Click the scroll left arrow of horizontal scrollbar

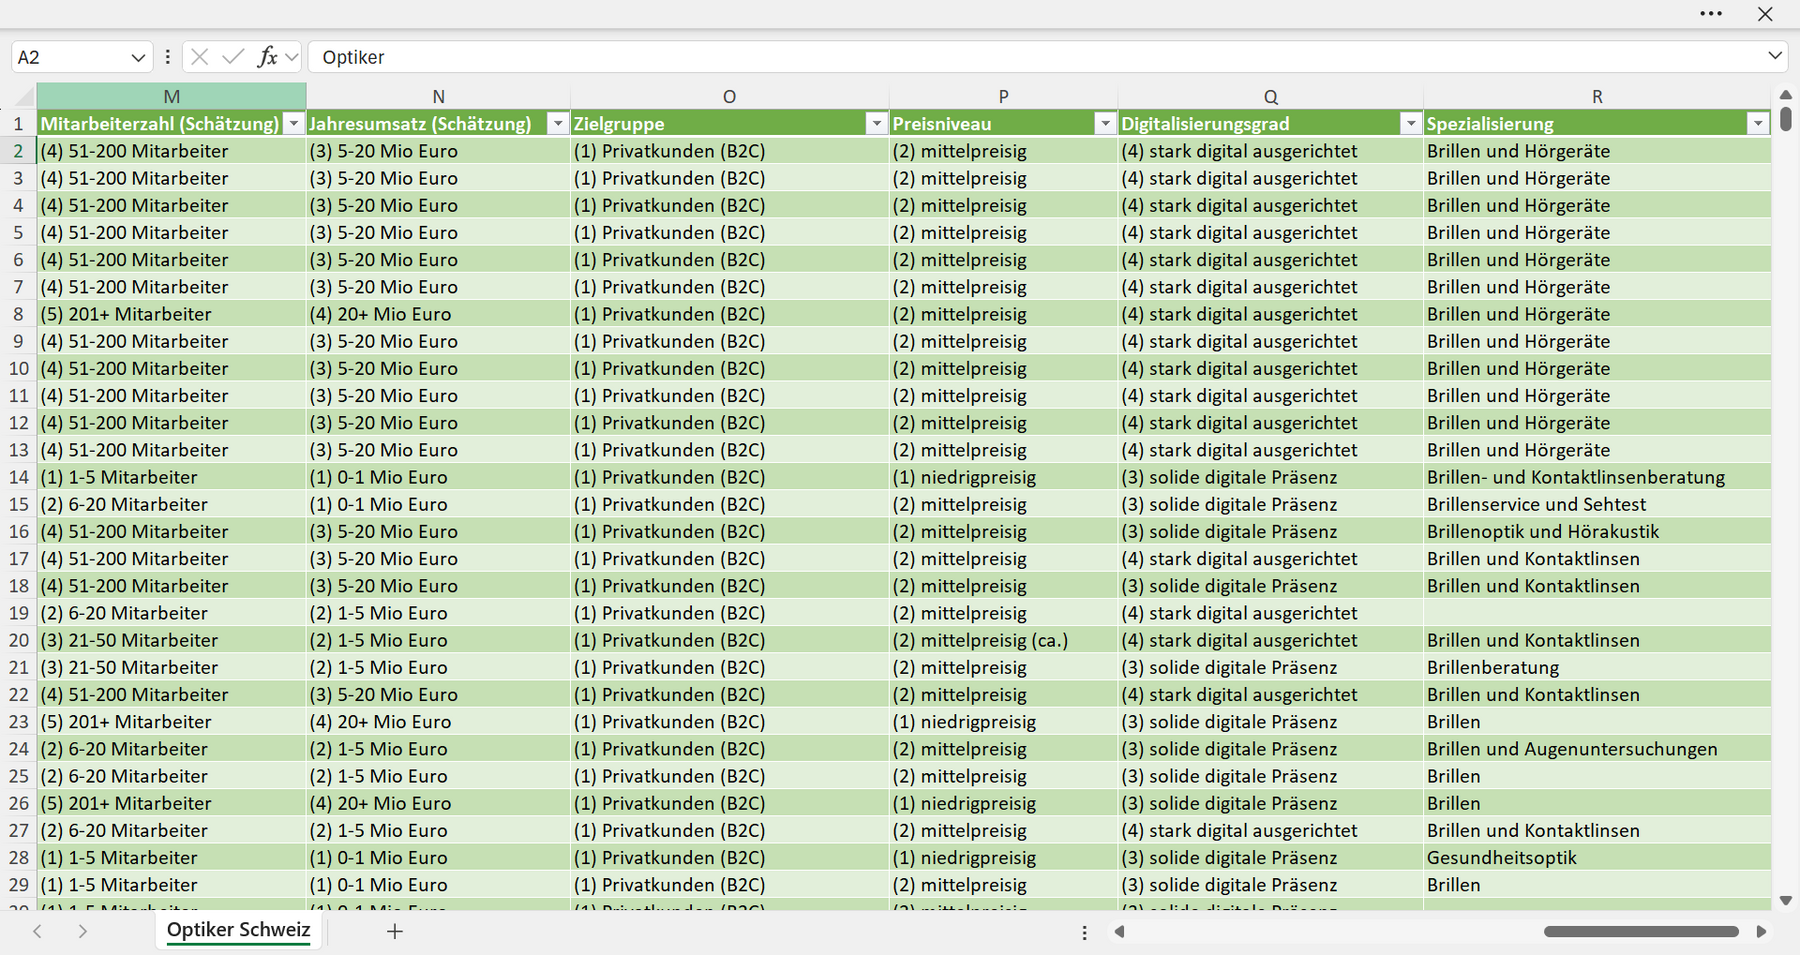pyautogui.click(x=1119, y=931)
